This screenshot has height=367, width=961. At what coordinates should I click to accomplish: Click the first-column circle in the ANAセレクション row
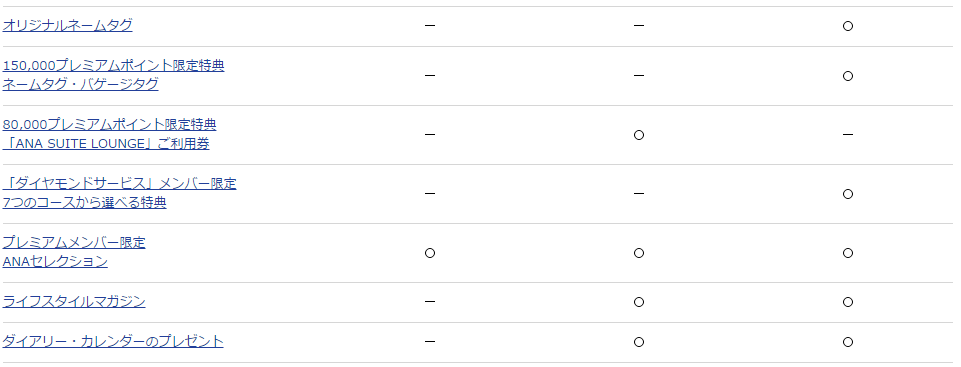click(430, 253)
